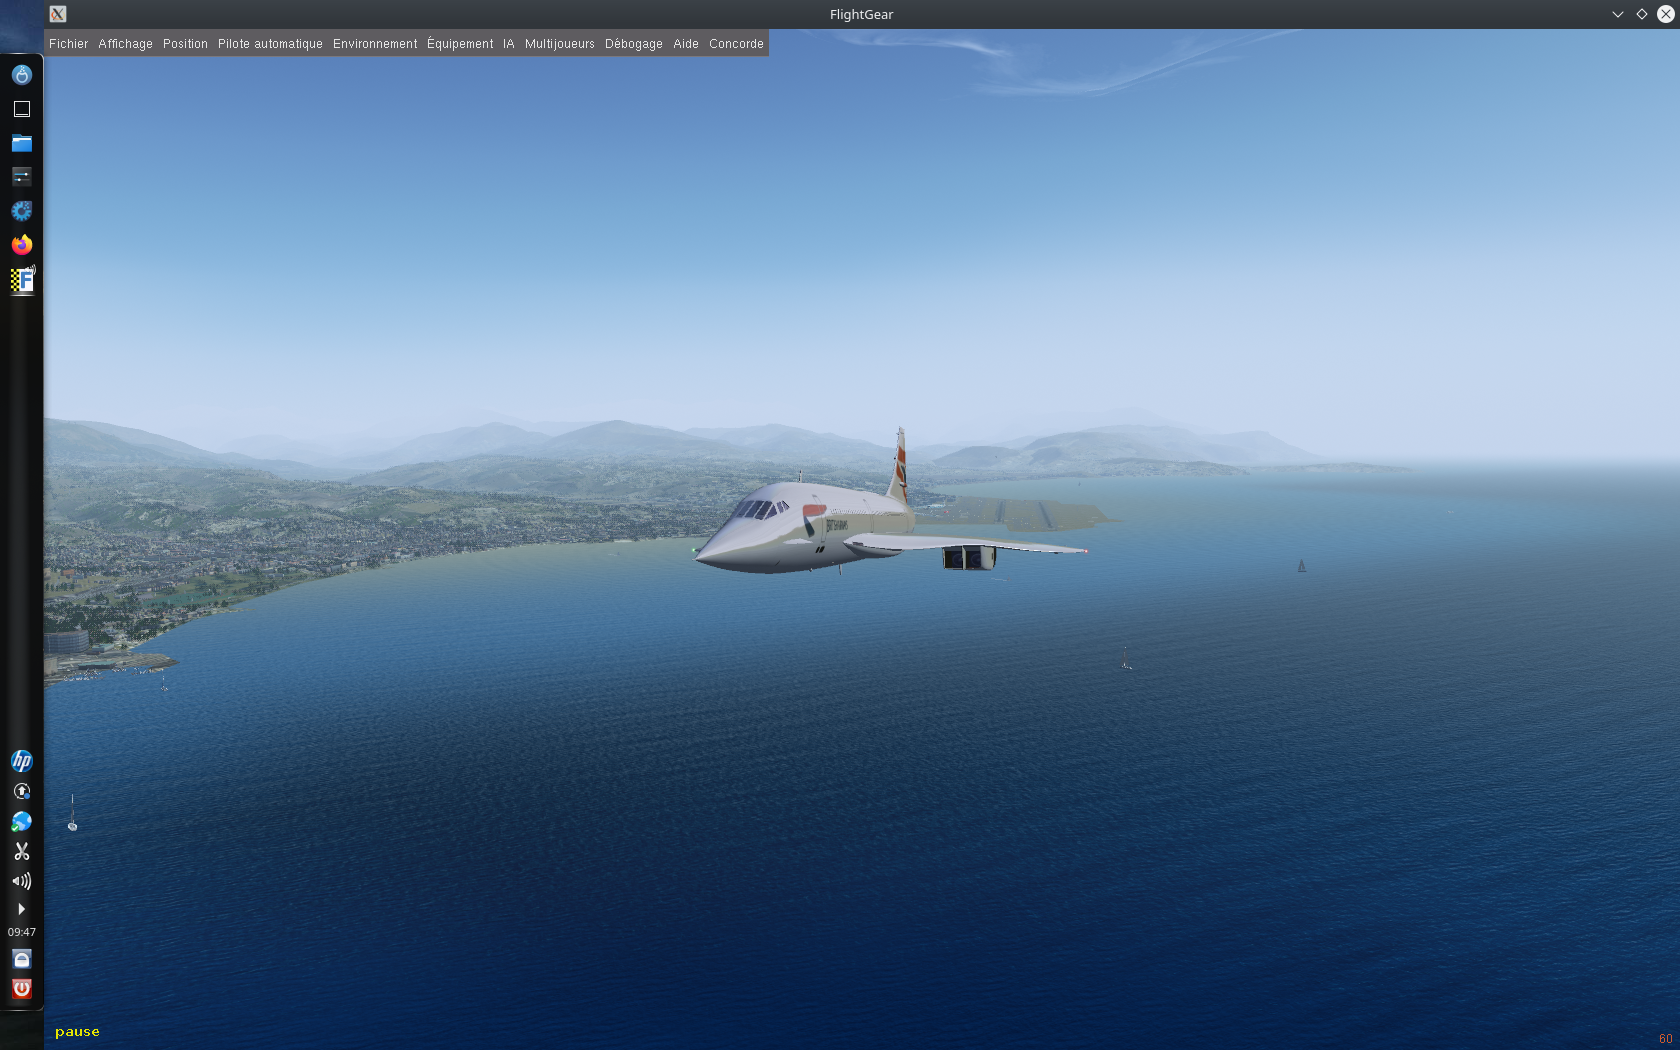Open the blue folder file manager
The width and height of the screenshot is (1680, 1050).
pyautogui.click(x=22, y=143)
